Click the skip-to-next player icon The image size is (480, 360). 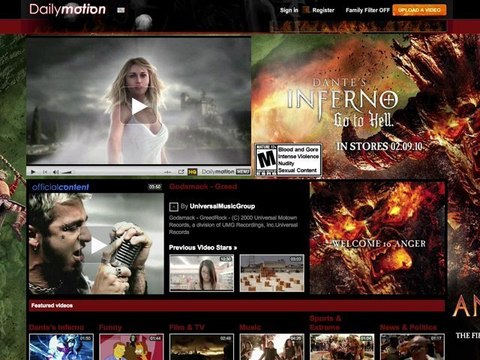45,172
